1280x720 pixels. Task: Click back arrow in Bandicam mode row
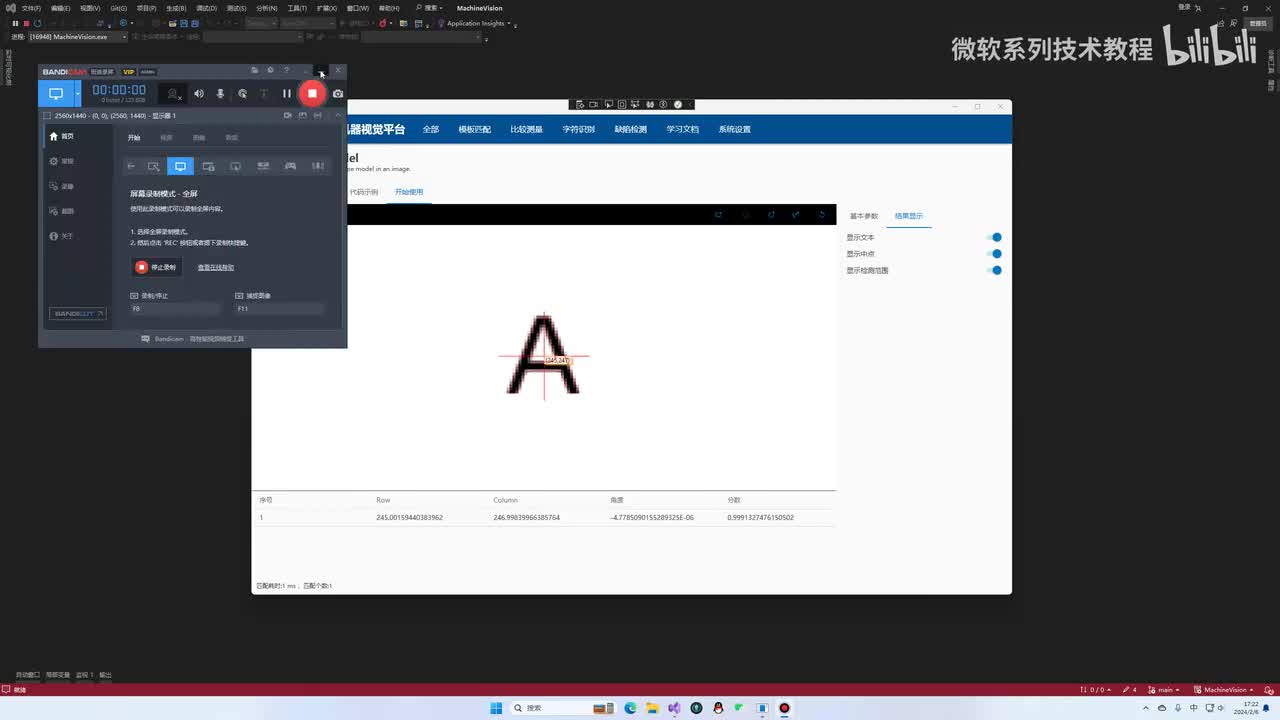[x=131, y=166]
